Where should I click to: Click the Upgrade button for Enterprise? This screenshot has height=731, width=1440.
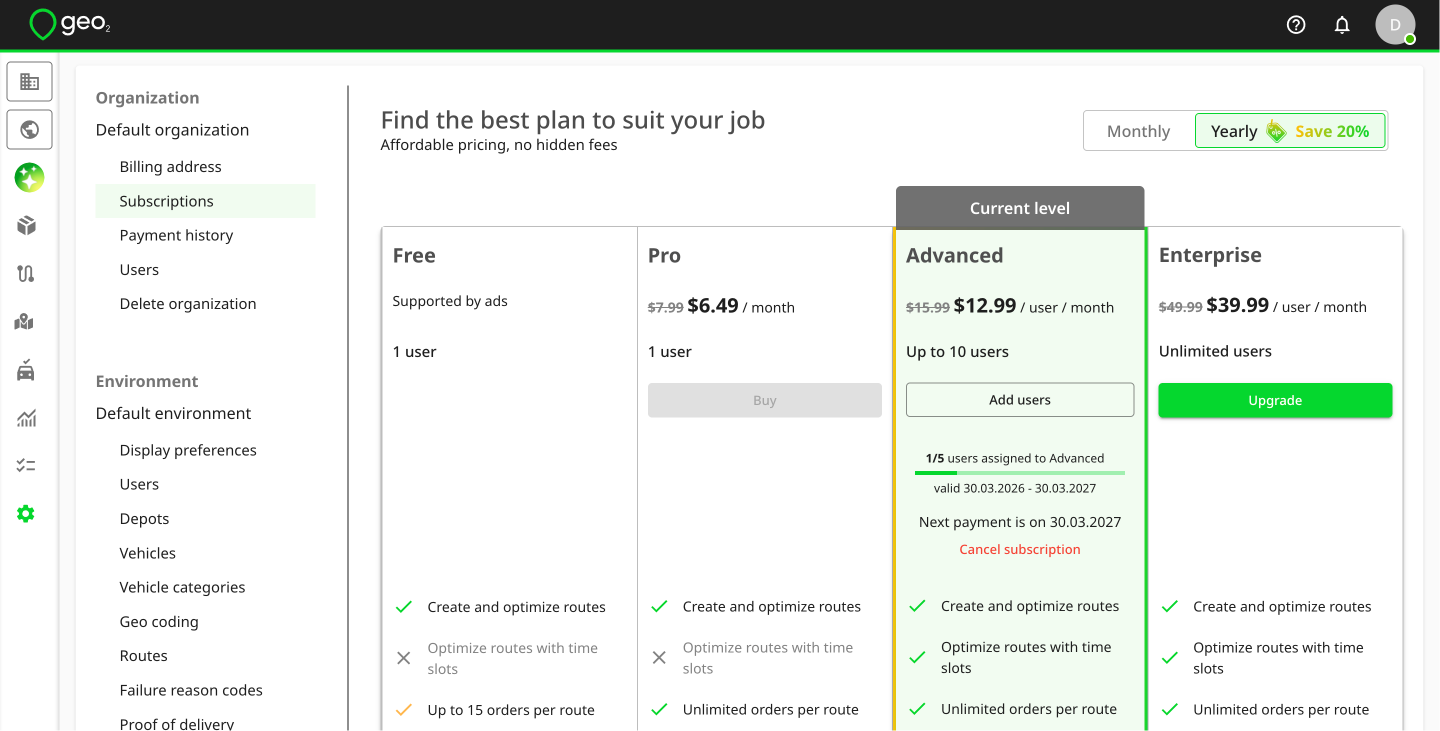(1275, 400)
